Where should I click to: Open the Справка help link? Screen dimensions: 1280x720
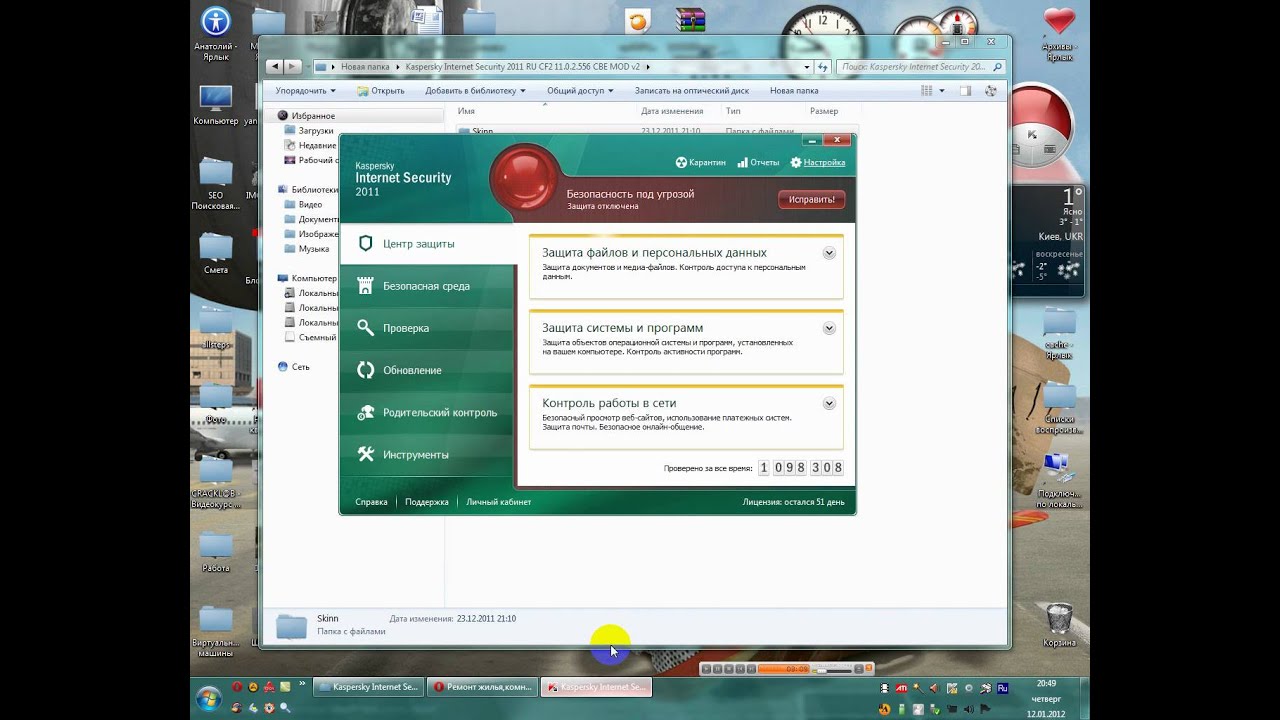click(x=371, y=502)
